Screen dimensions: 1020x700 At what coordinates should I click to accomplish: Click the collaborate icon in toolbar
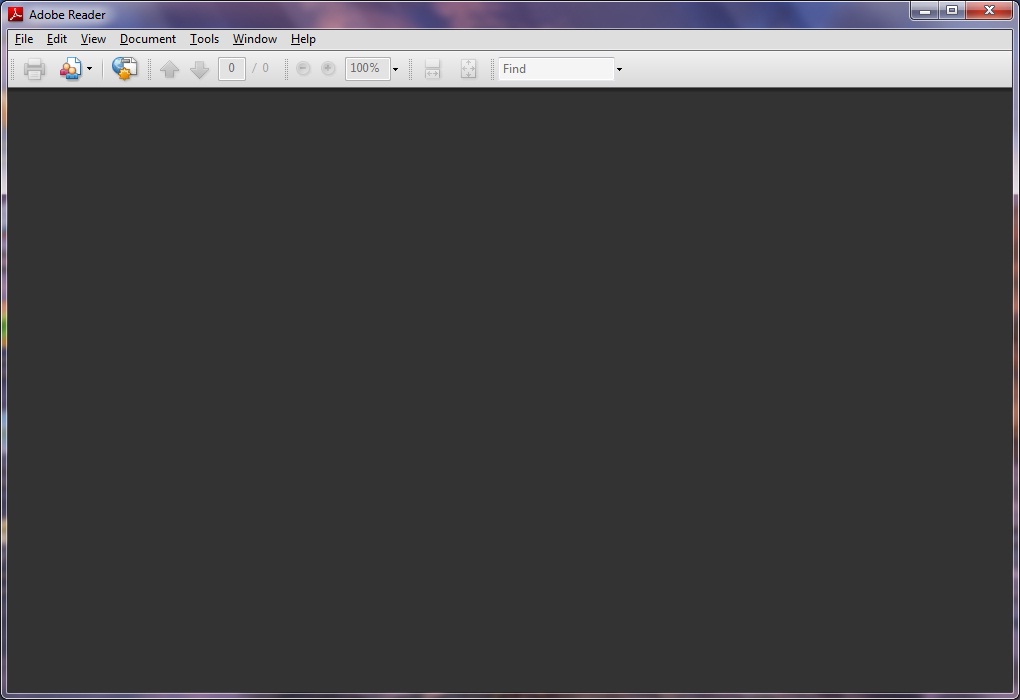point(70,68)
